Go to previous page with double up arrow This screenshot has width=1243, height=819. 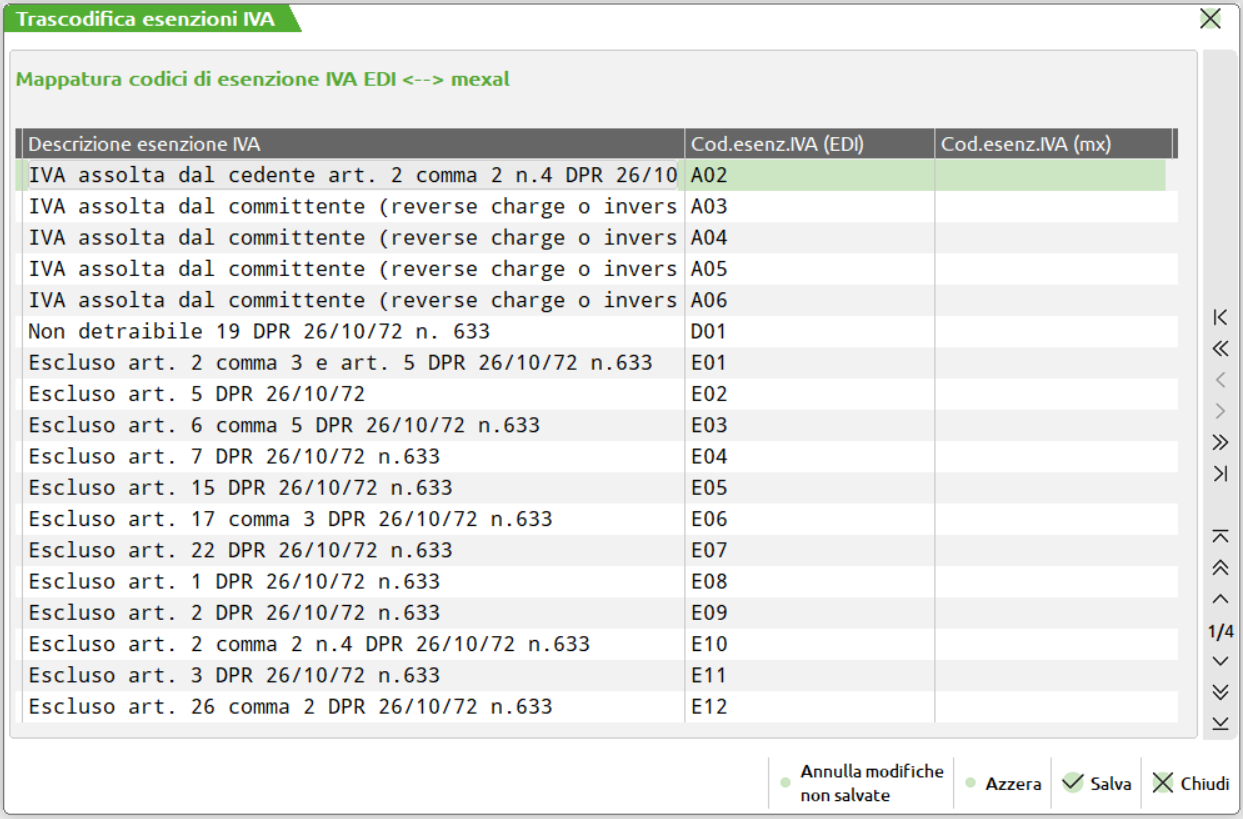click(x=1219, y=568)
